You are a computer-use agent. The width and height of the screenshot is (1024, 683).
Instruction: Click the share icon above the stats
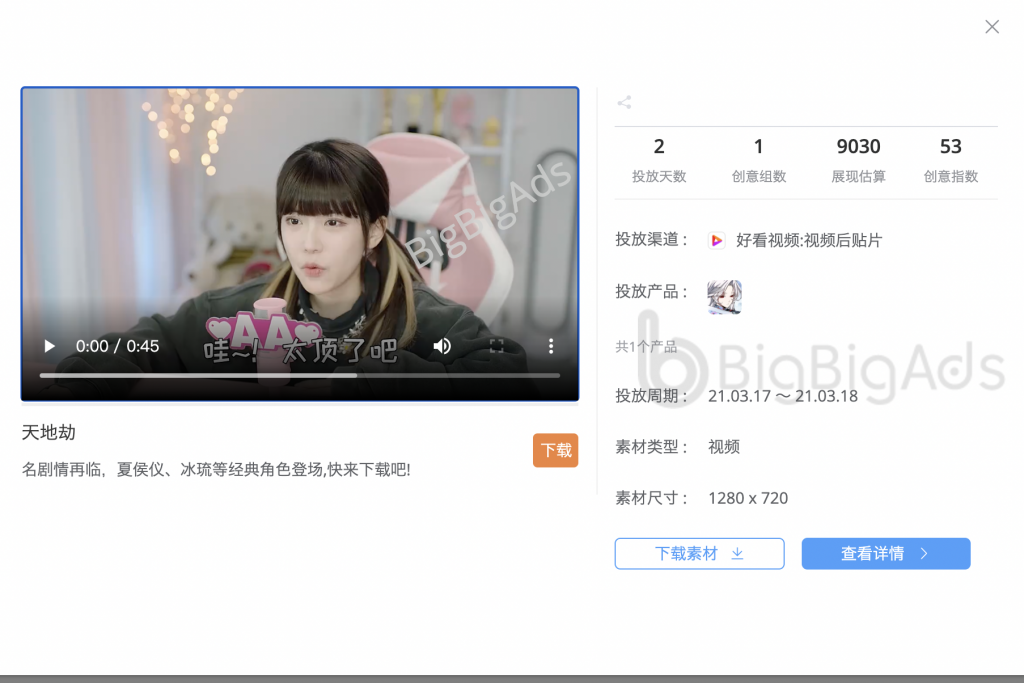point(624,103)
